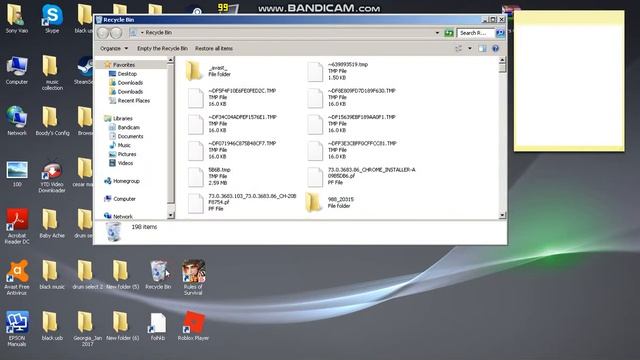Launch Roblox Player shortcut
640x360 pixels.
pos(193,326)
